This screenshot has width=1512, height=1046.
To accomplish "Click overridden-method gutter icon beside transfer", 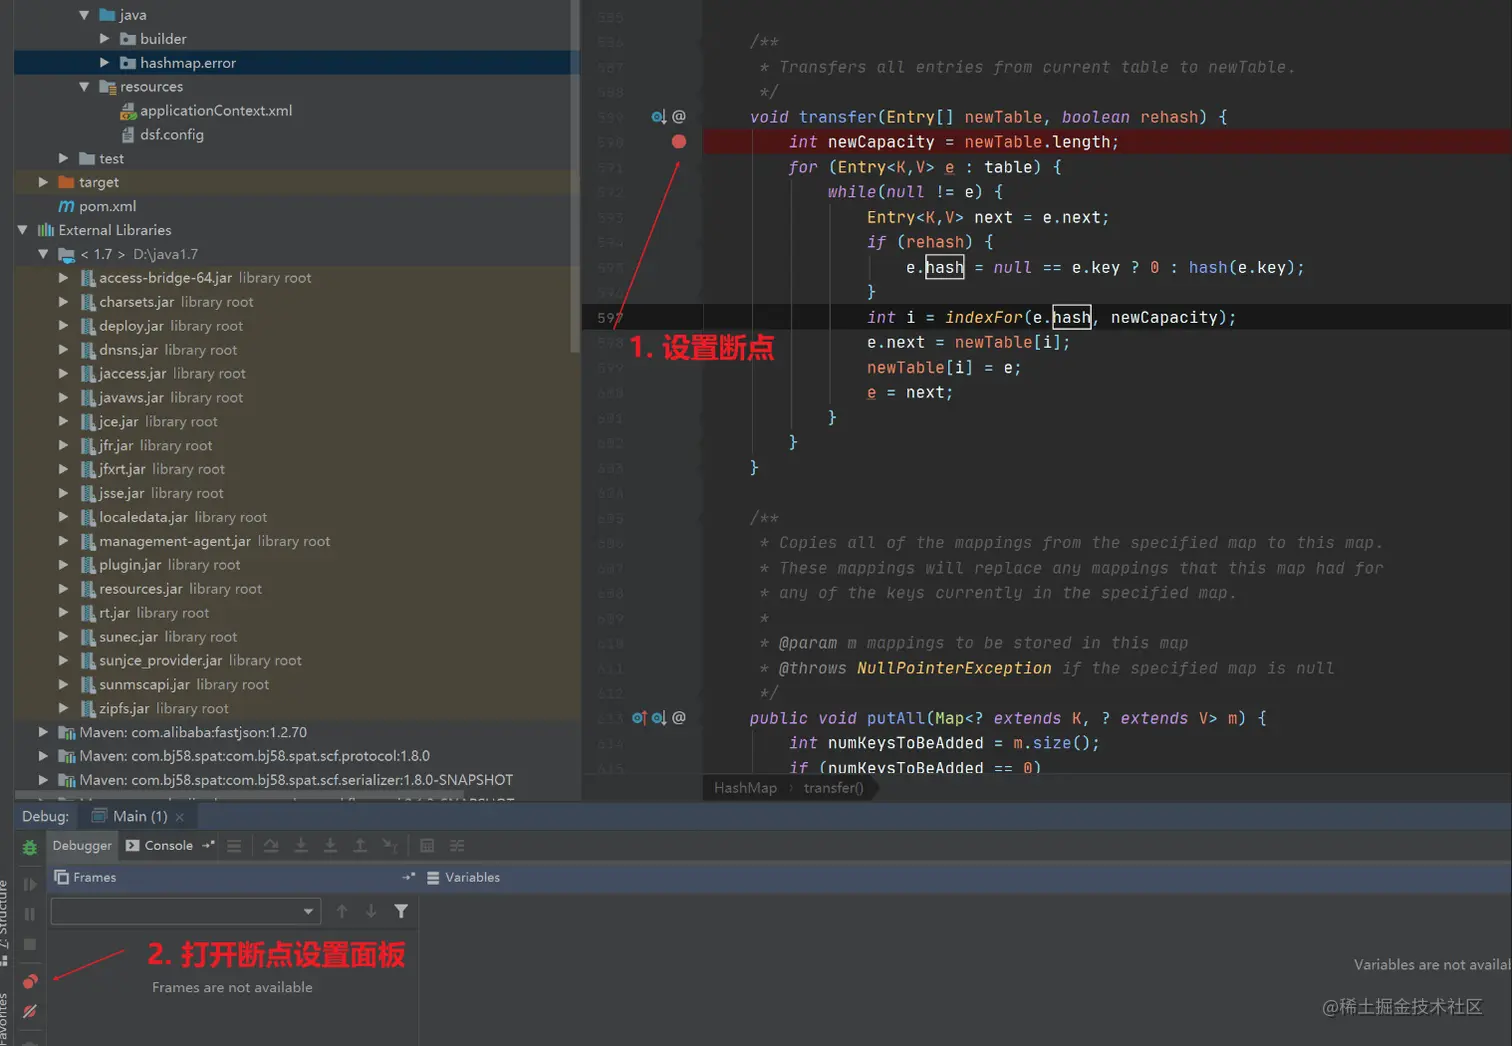I will pos(658,117).
